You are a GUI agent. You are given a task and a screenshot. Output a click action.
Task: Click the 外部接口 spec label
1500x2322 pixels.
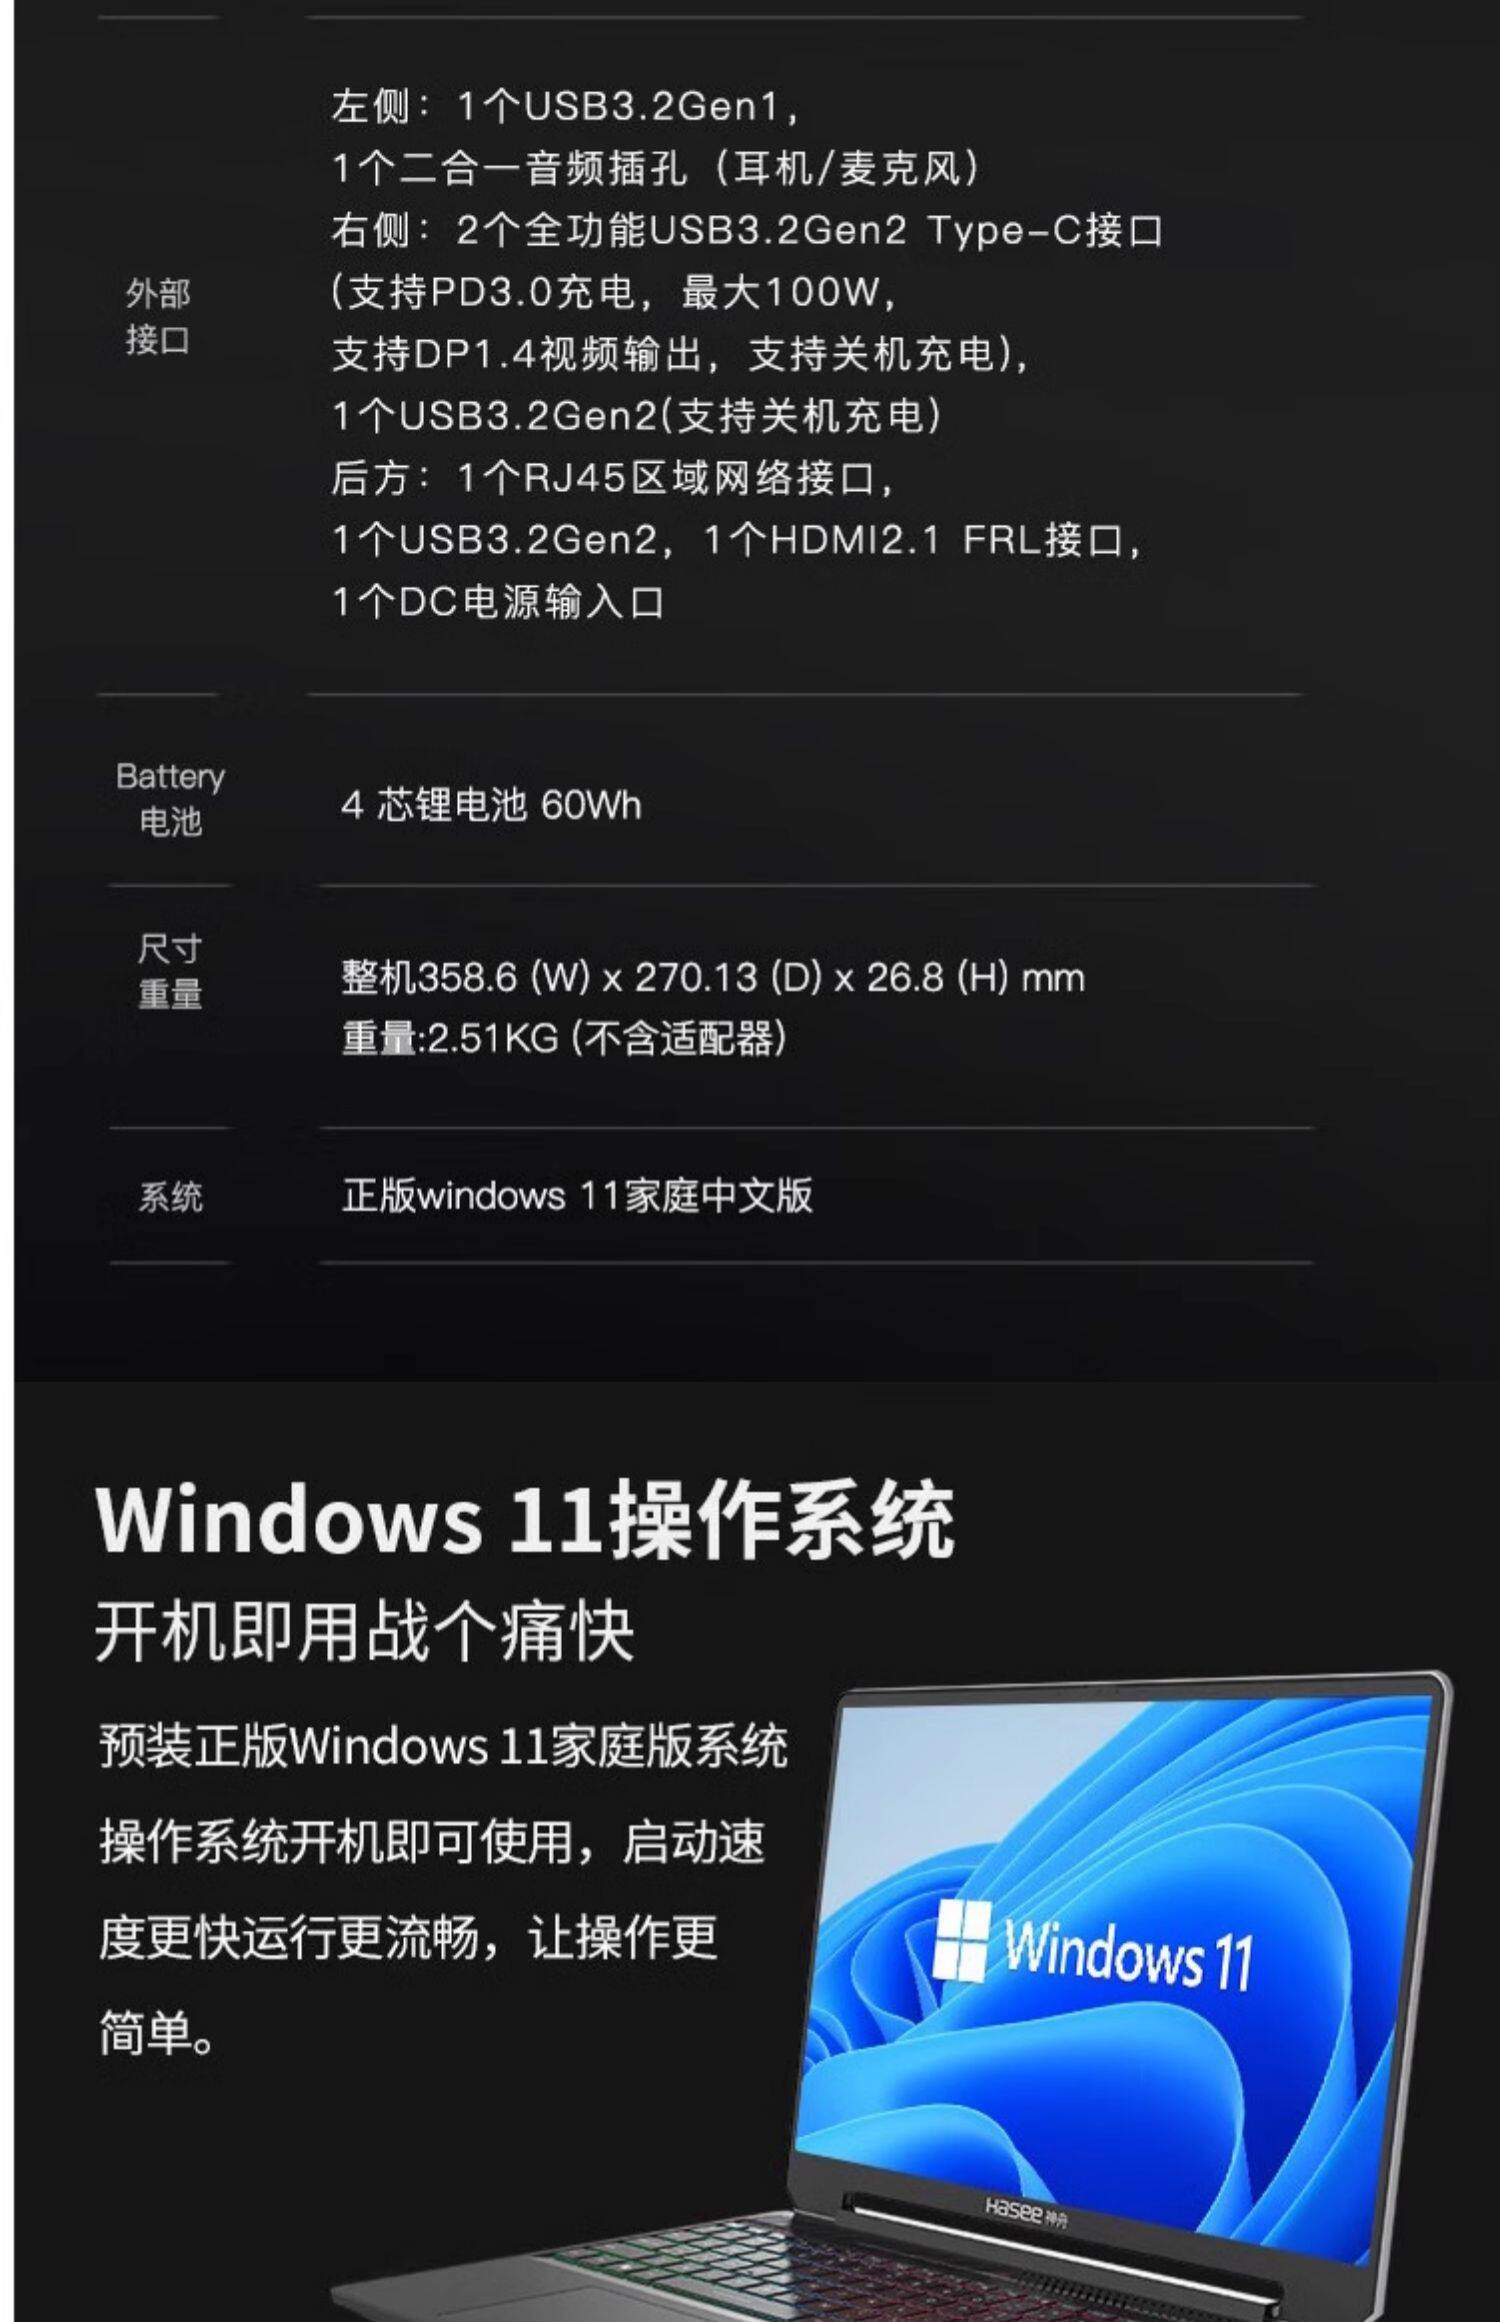[x=158, y=316]
